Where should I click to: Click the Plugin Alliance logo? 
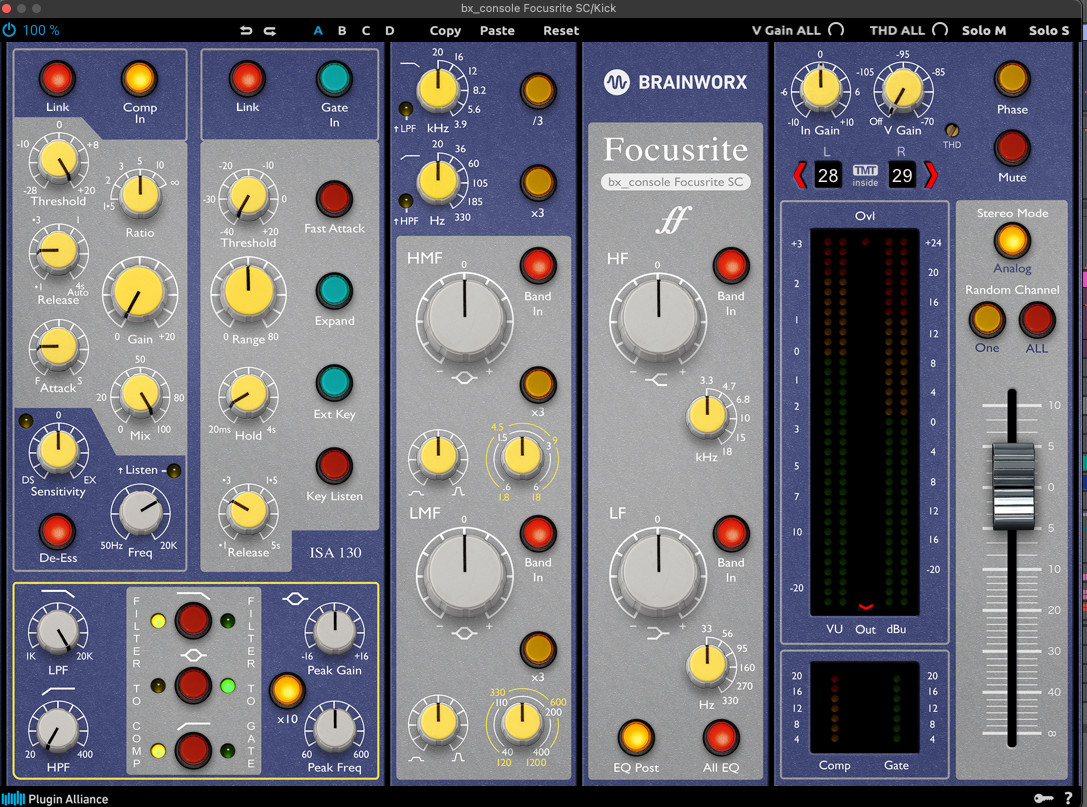[55, 799]
